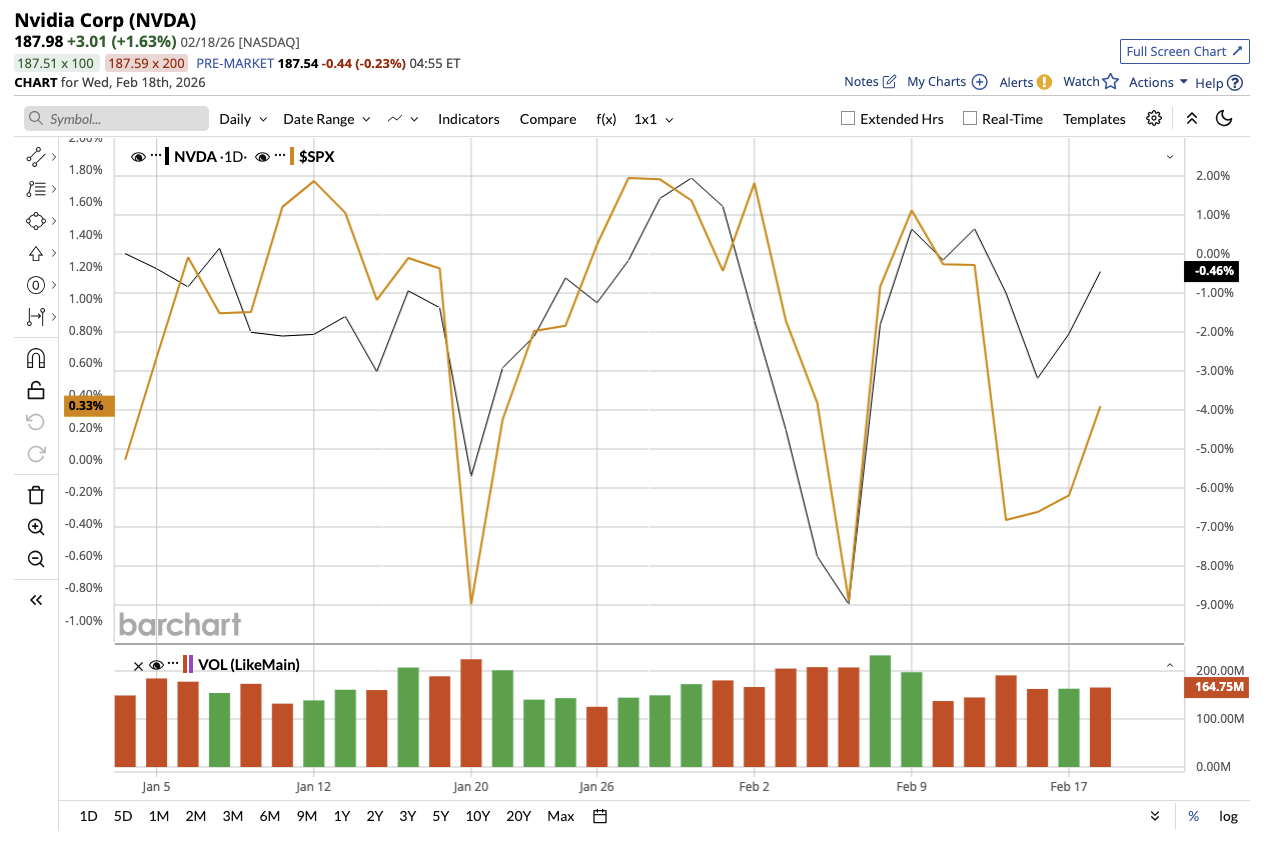Open the Alerts link
This screenshot has width=1286, height=856.
[x=1026, y=82]
